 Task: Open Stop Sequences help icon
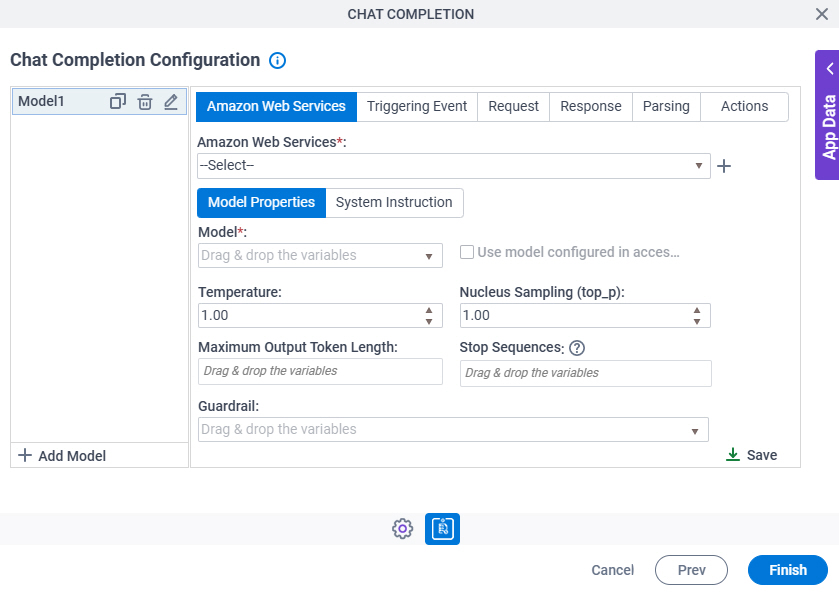[x=577, y=348]
